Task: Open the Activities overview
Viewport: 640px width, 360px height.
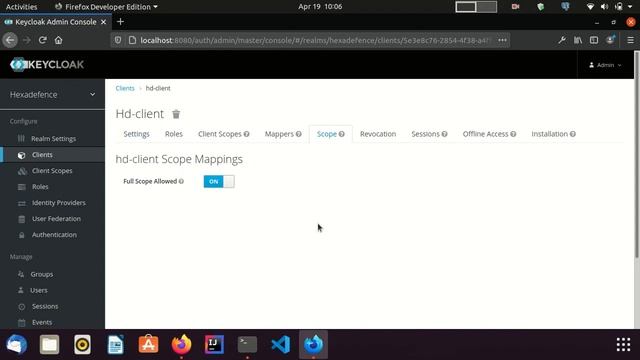Action: (x=21, y=7)
